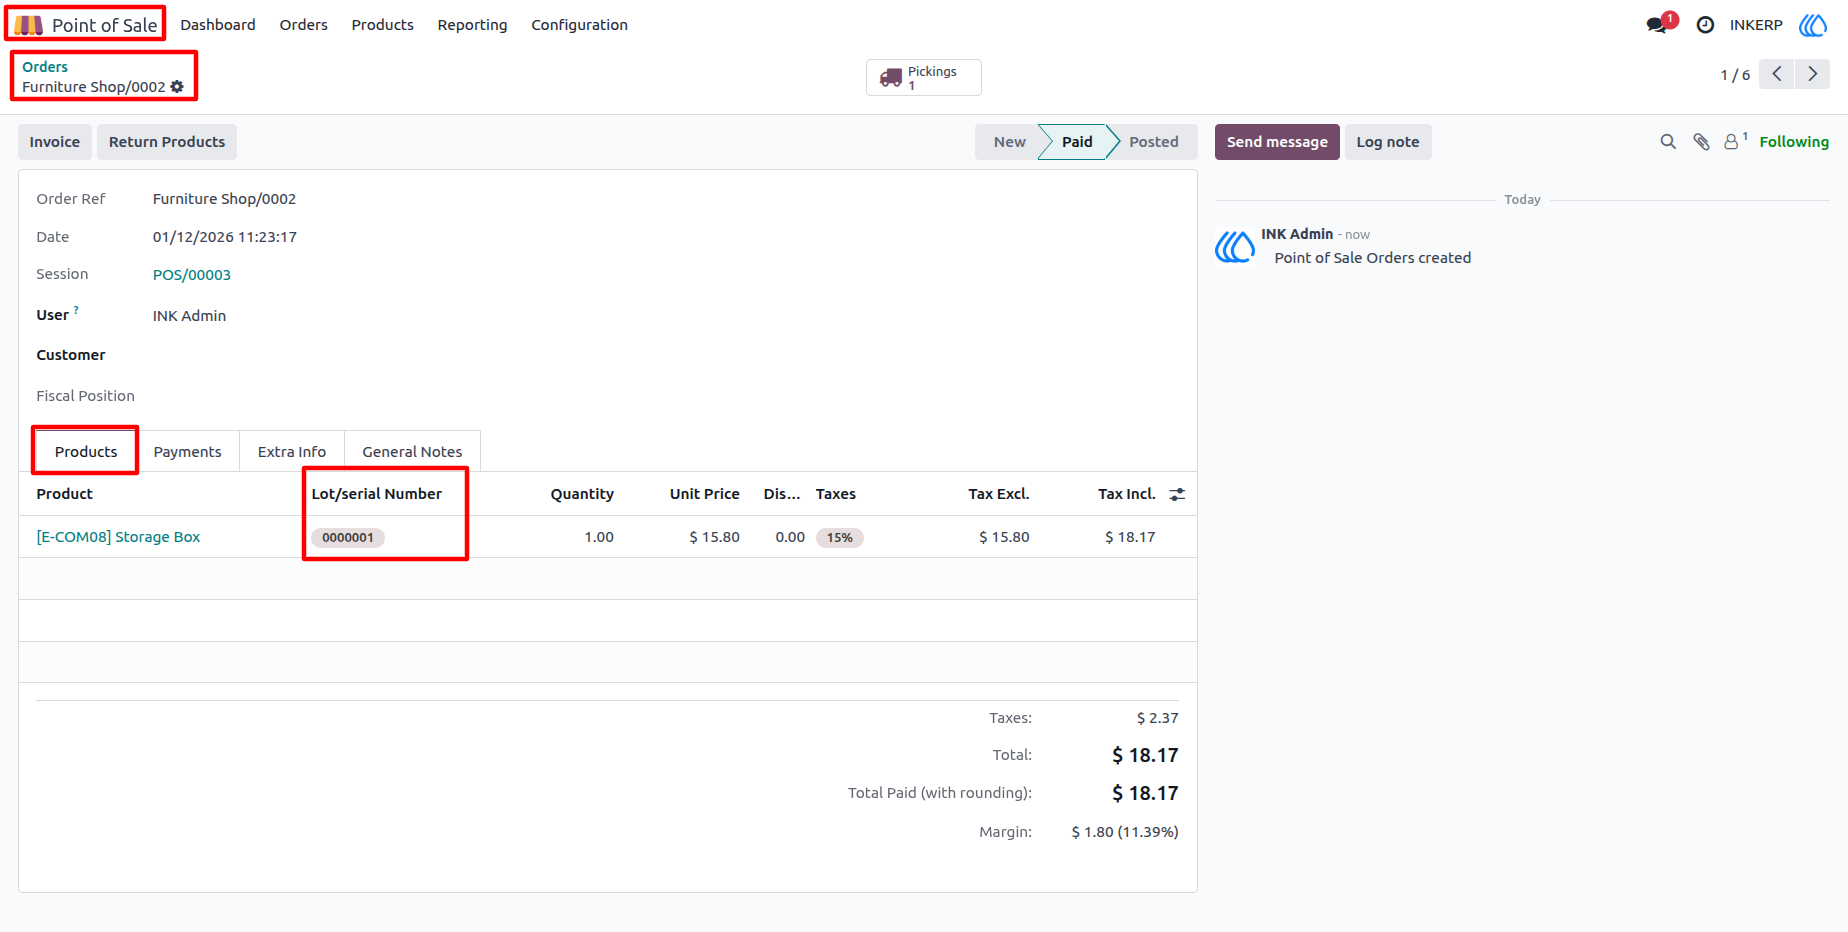The height and width of the screenshot is (932, 1848).
Task: Click the 0000001 lot serial tag
Action: click(348, 538)
